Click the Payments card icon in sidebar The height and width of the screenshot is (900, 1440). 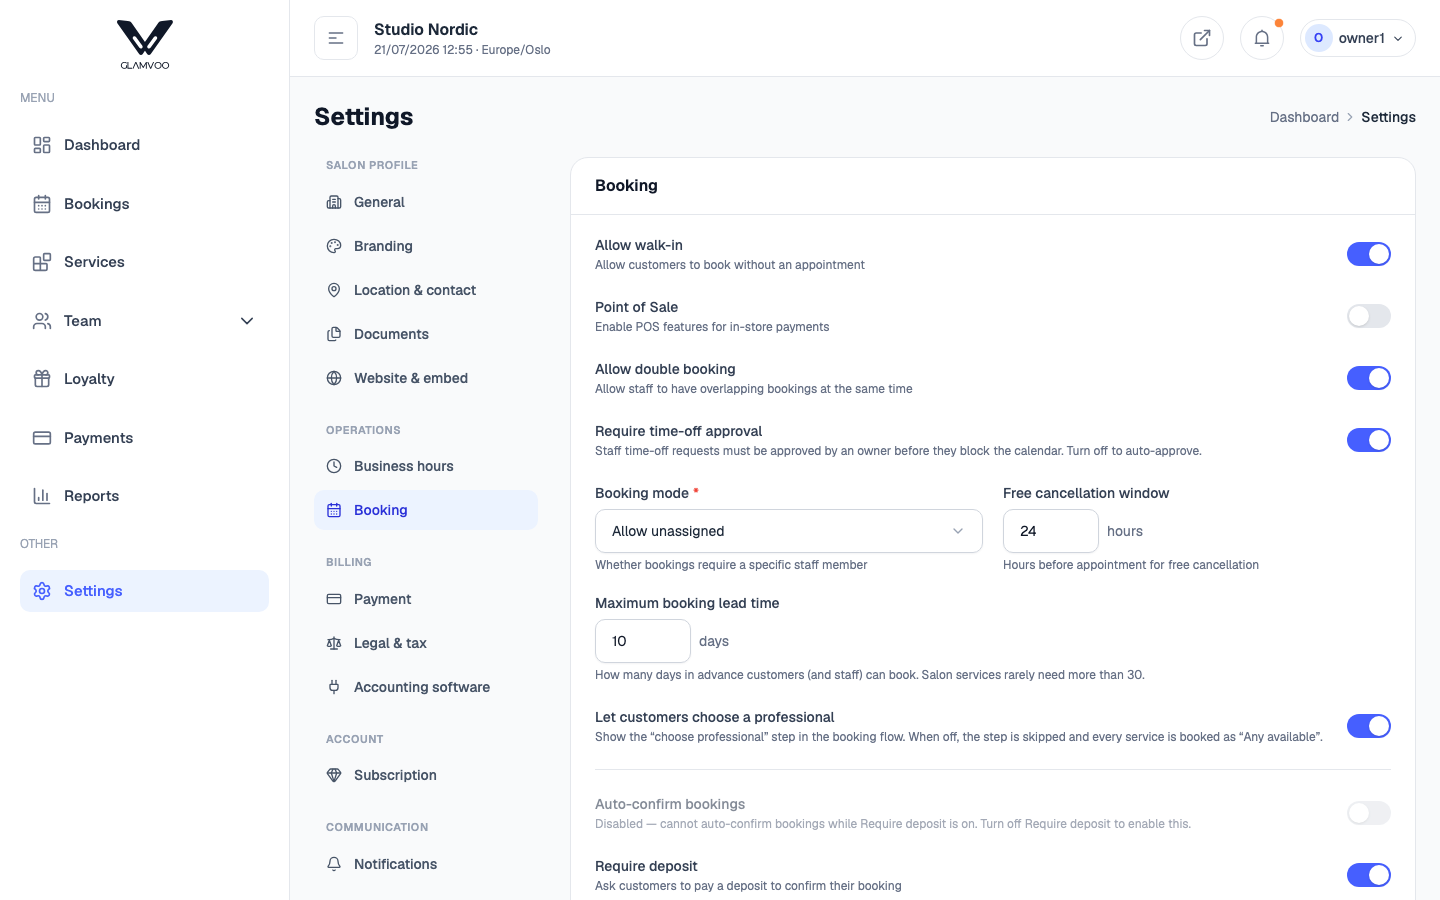pyautogui.click(x=42, y=438)
